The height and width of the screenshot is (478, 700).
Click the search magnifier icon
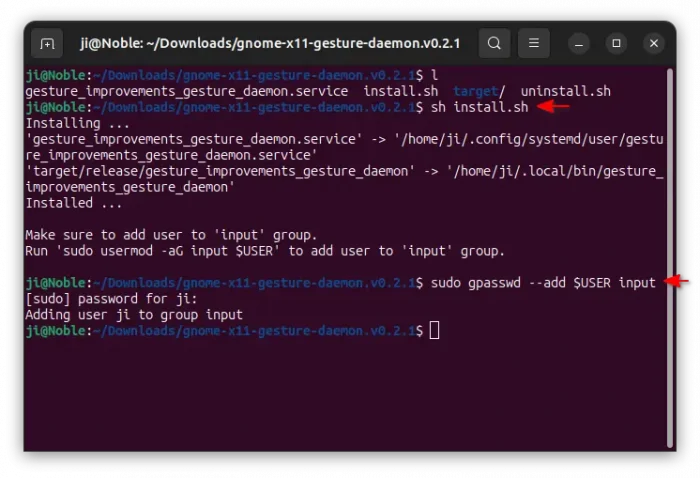(x=494, y=44)
